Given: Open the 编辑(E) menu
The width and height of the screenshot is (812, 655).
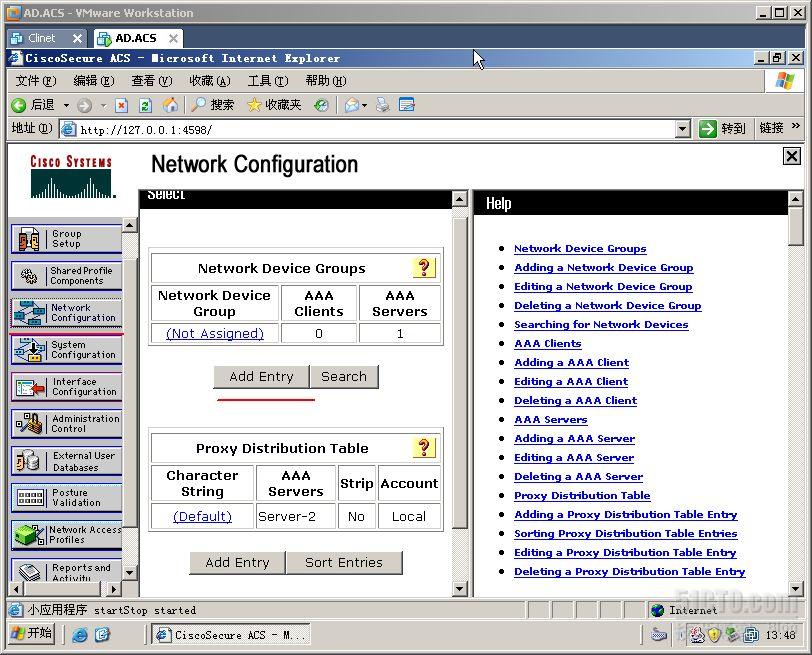Looking at the screenshot, I should point(94,81).
